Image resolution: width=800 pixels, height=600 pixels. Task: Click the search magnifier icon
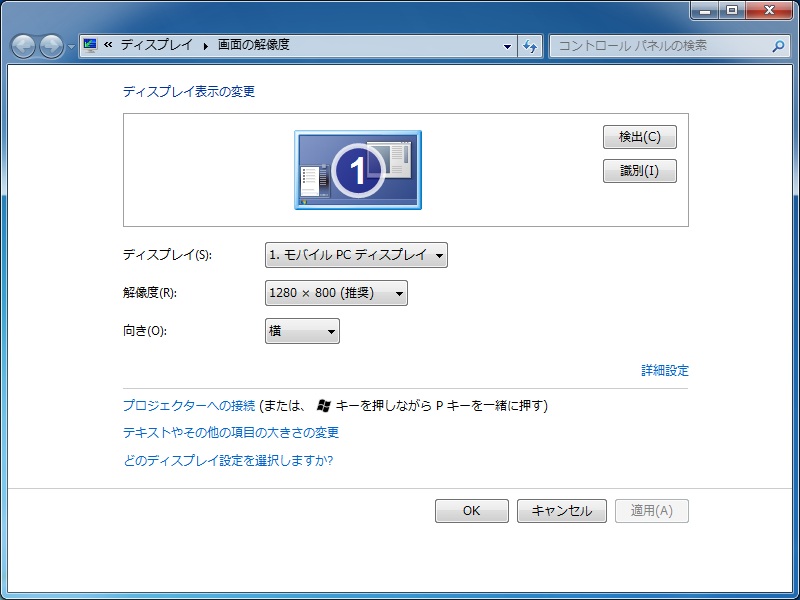[778, 46]
